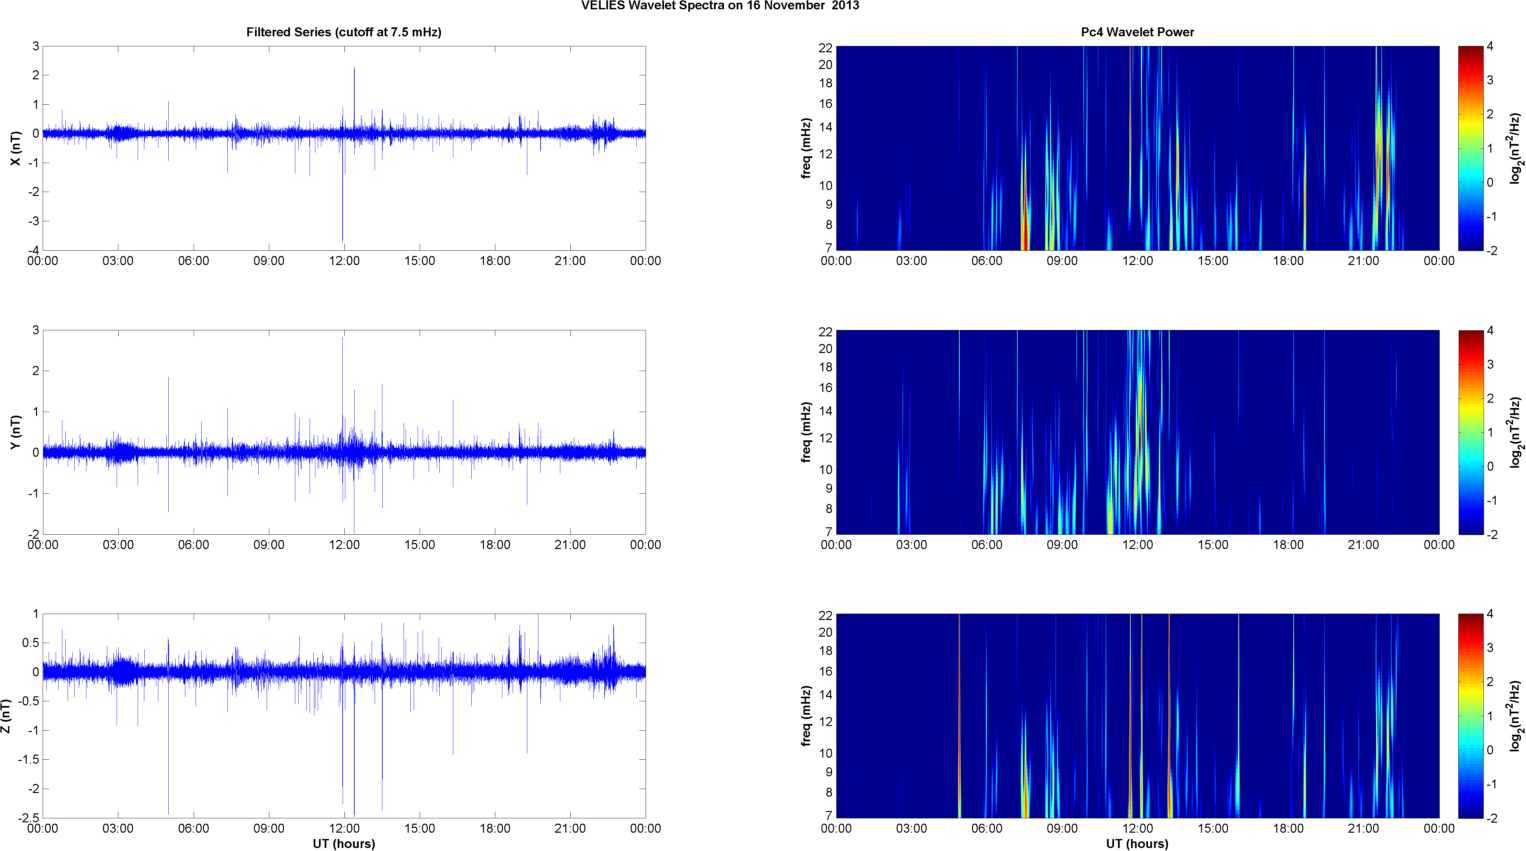The image size is (1526, 851).
Task: Click the X (nT) axis label
Action: click(15, 148)
